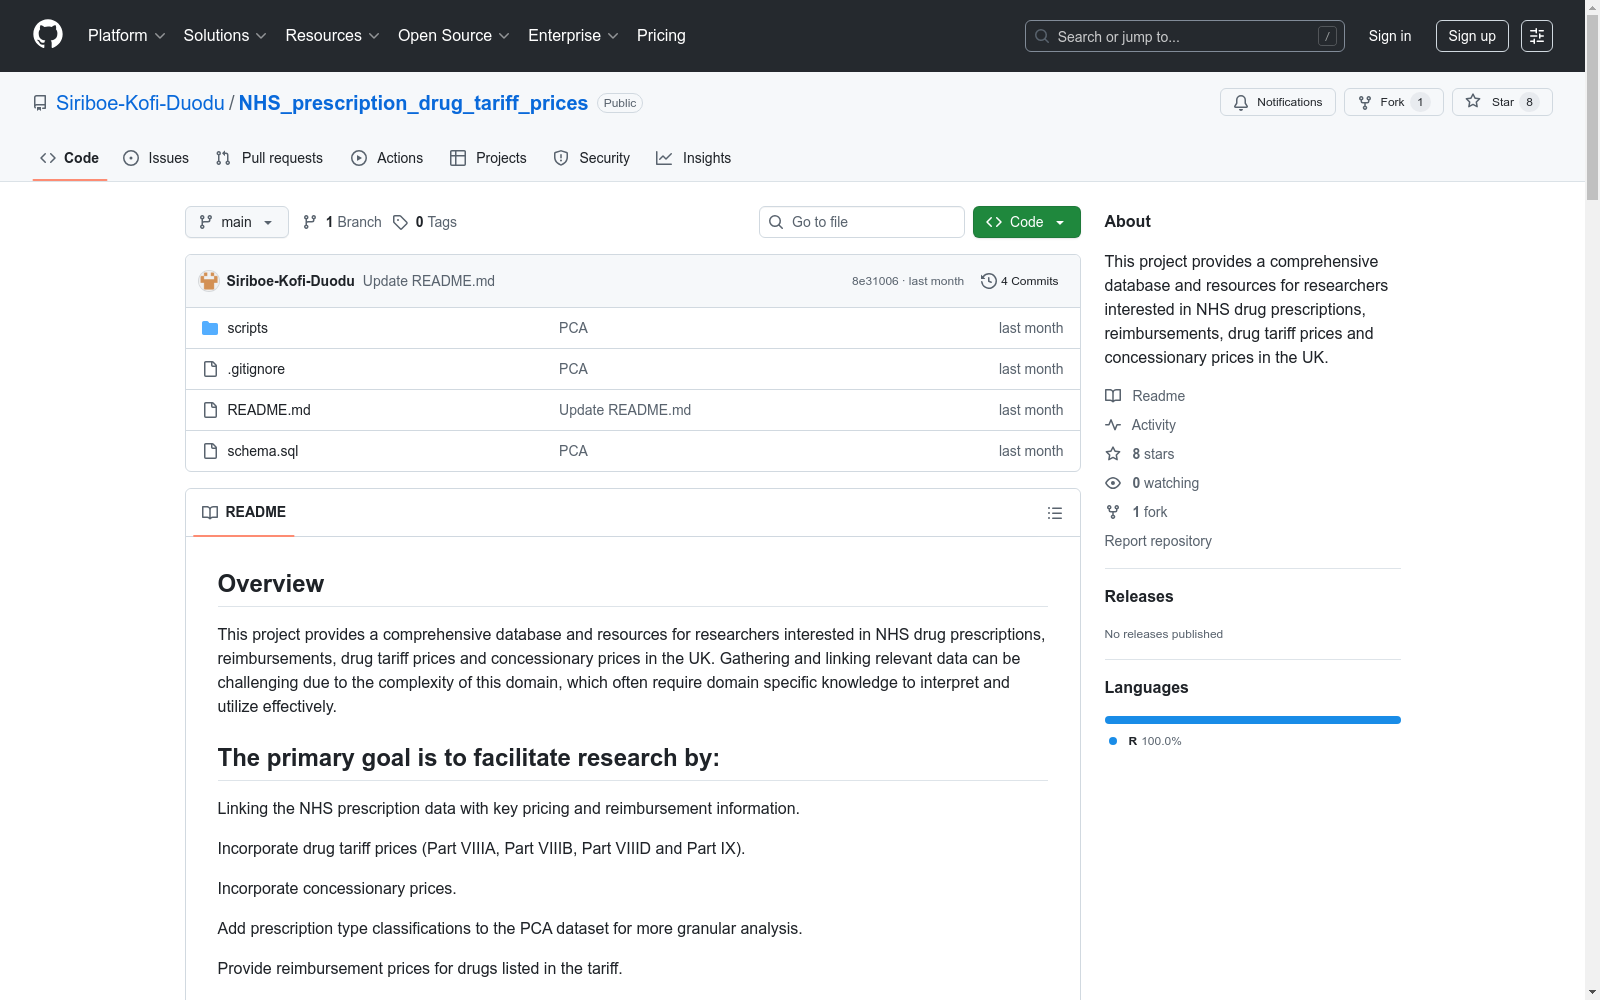Click the repository icon beside owner name
1600x1000 pixels.
[x=40, y=103]
